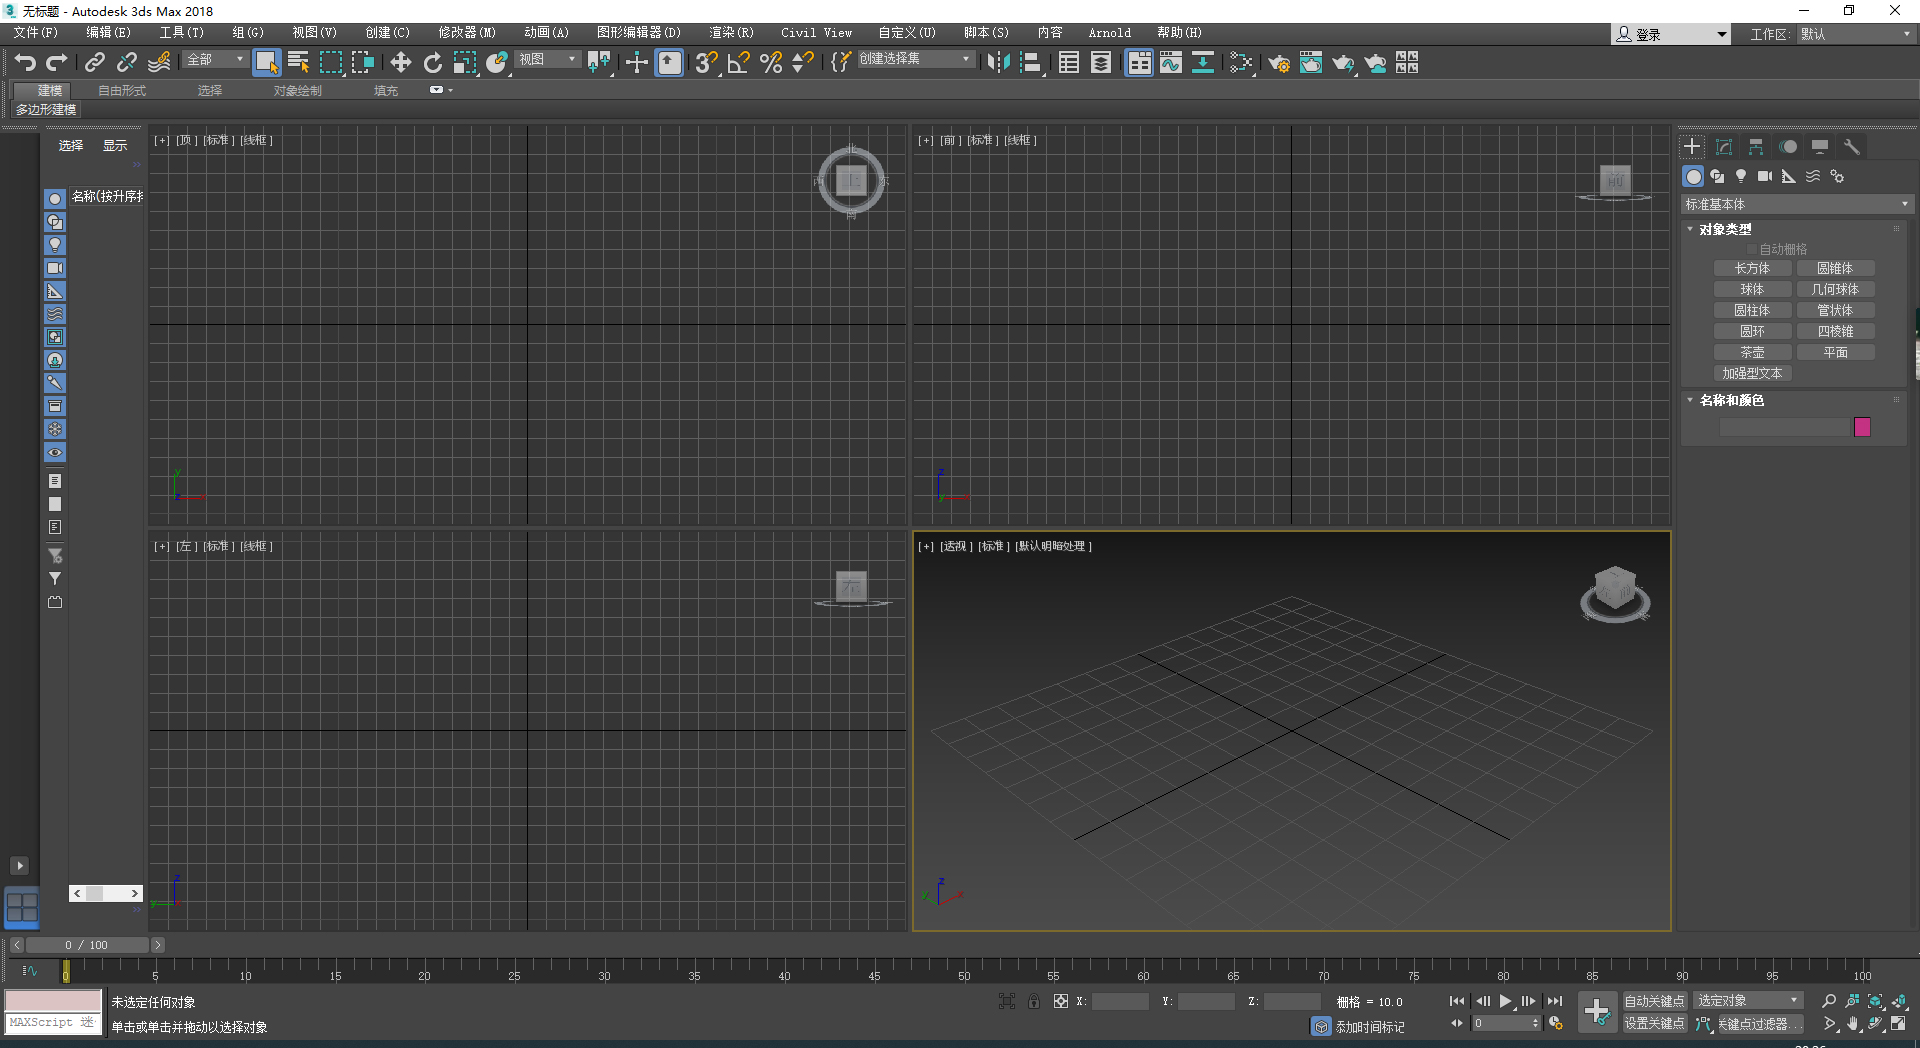Click the Play Animation button

point(1506,1001)
